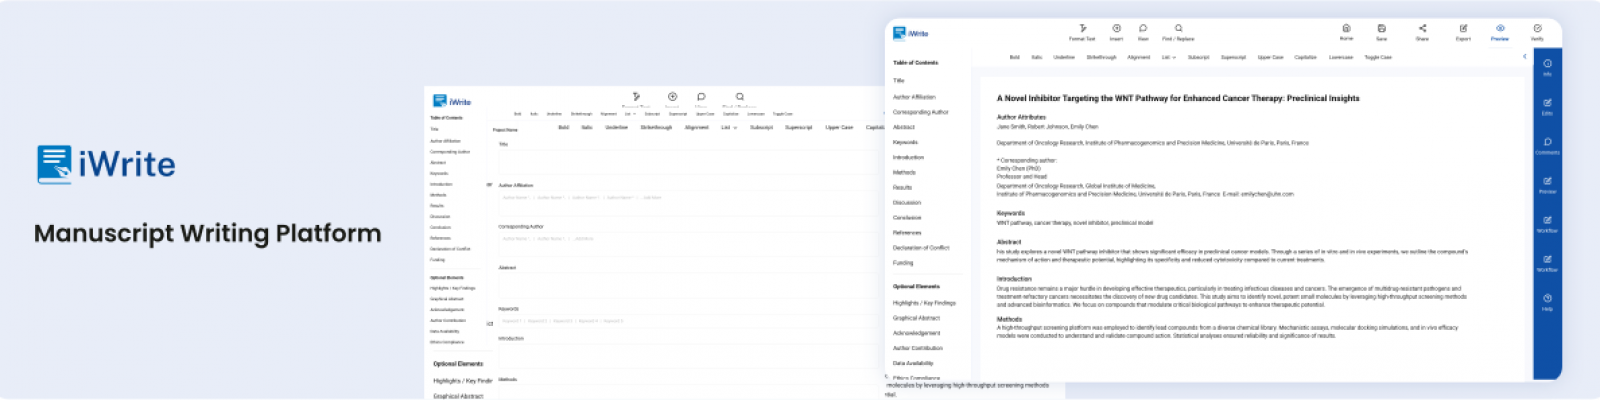
Task: Jump to Discussion in preview window contents
Action: click(x=907, y=202)
